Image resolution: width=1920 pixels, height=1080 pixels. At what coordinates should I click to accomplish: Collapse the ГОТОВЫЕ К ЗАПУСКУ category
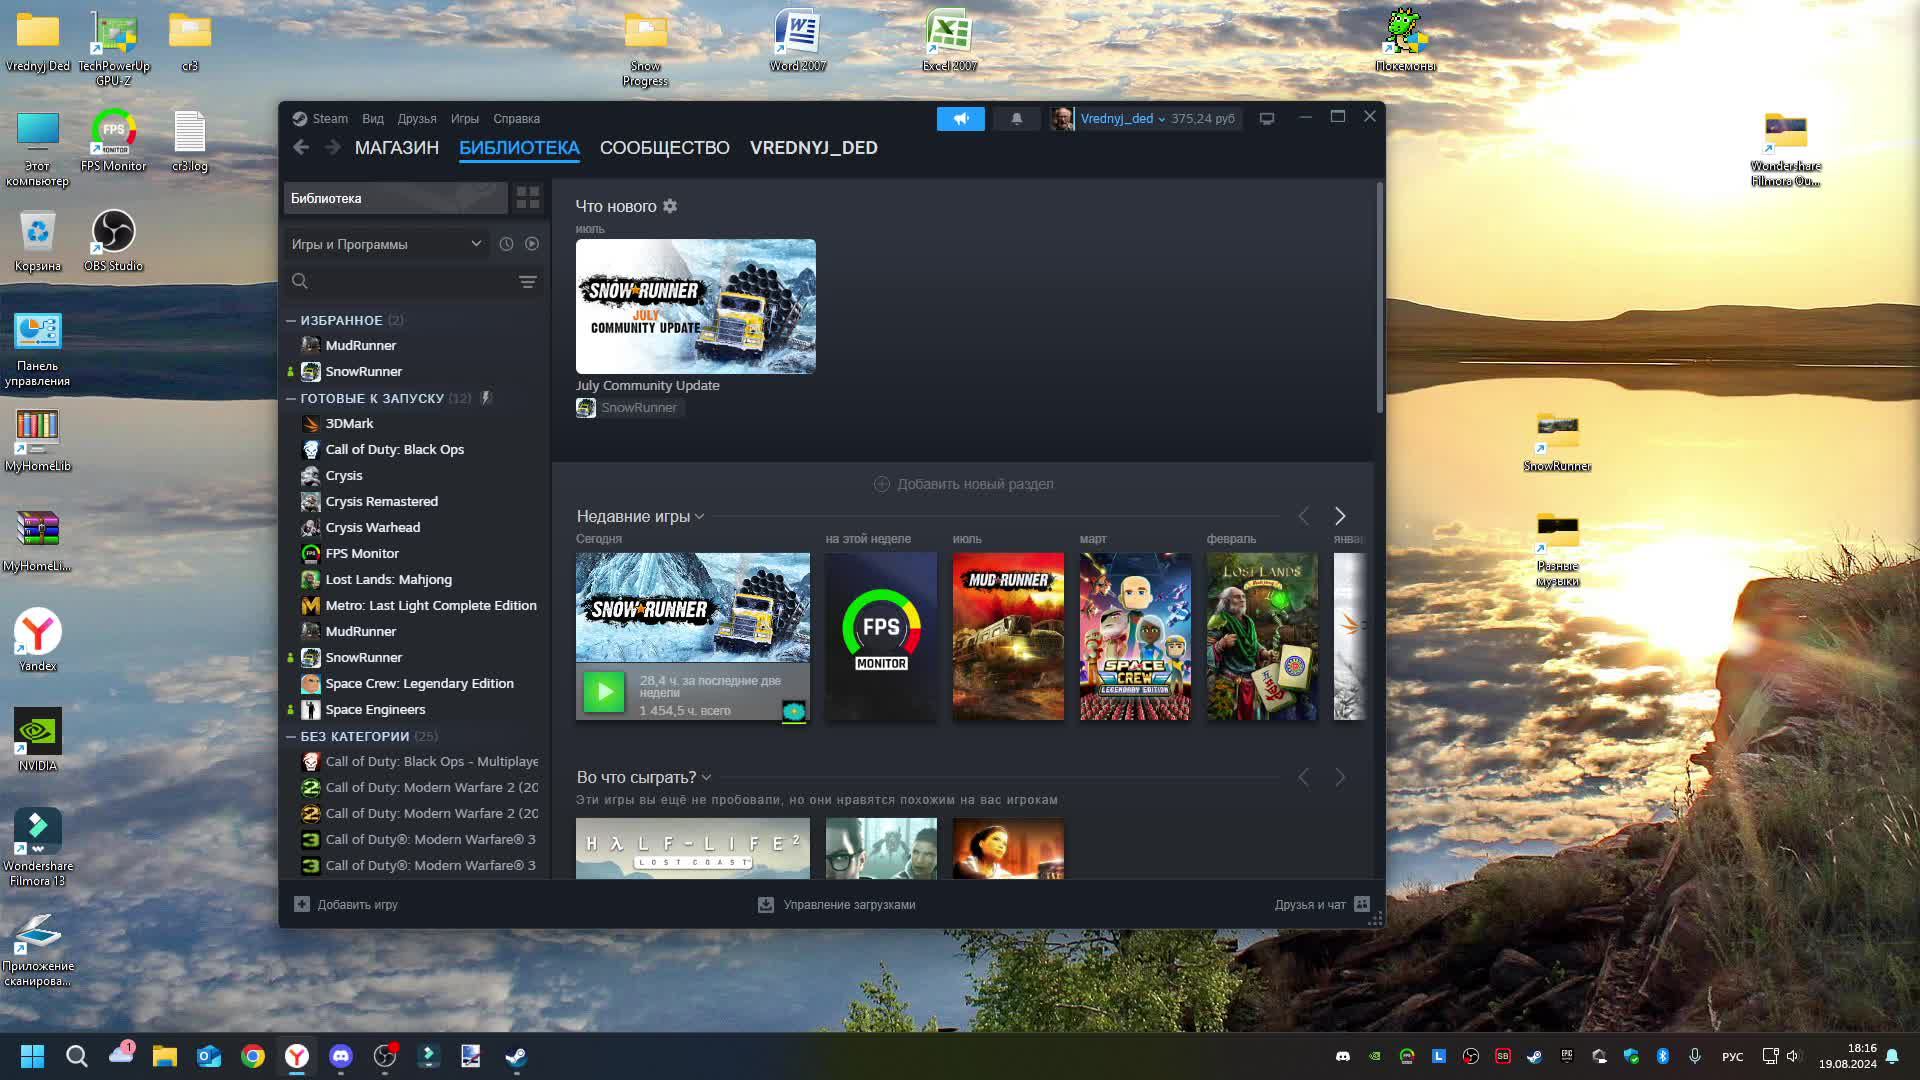pos(291,398)
